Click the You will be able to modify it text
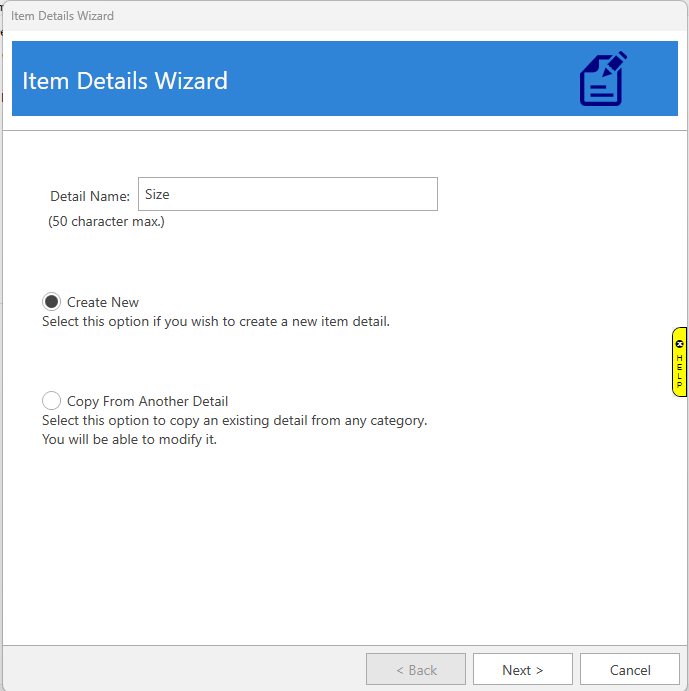The width and height of the screenshot is (689, 691). (129, 439)
